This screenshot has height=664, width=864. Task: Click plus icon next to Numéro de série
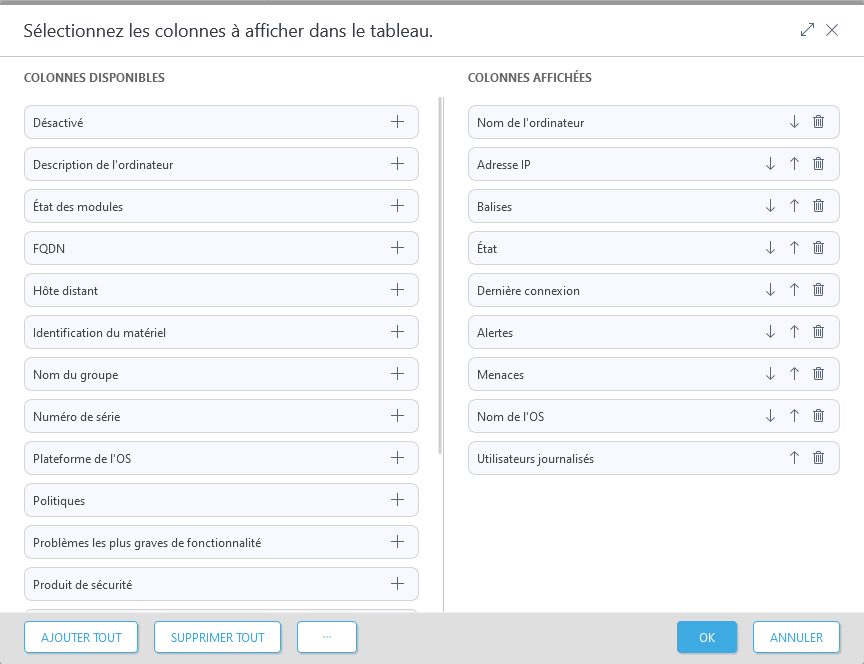[x=397, y=416]
